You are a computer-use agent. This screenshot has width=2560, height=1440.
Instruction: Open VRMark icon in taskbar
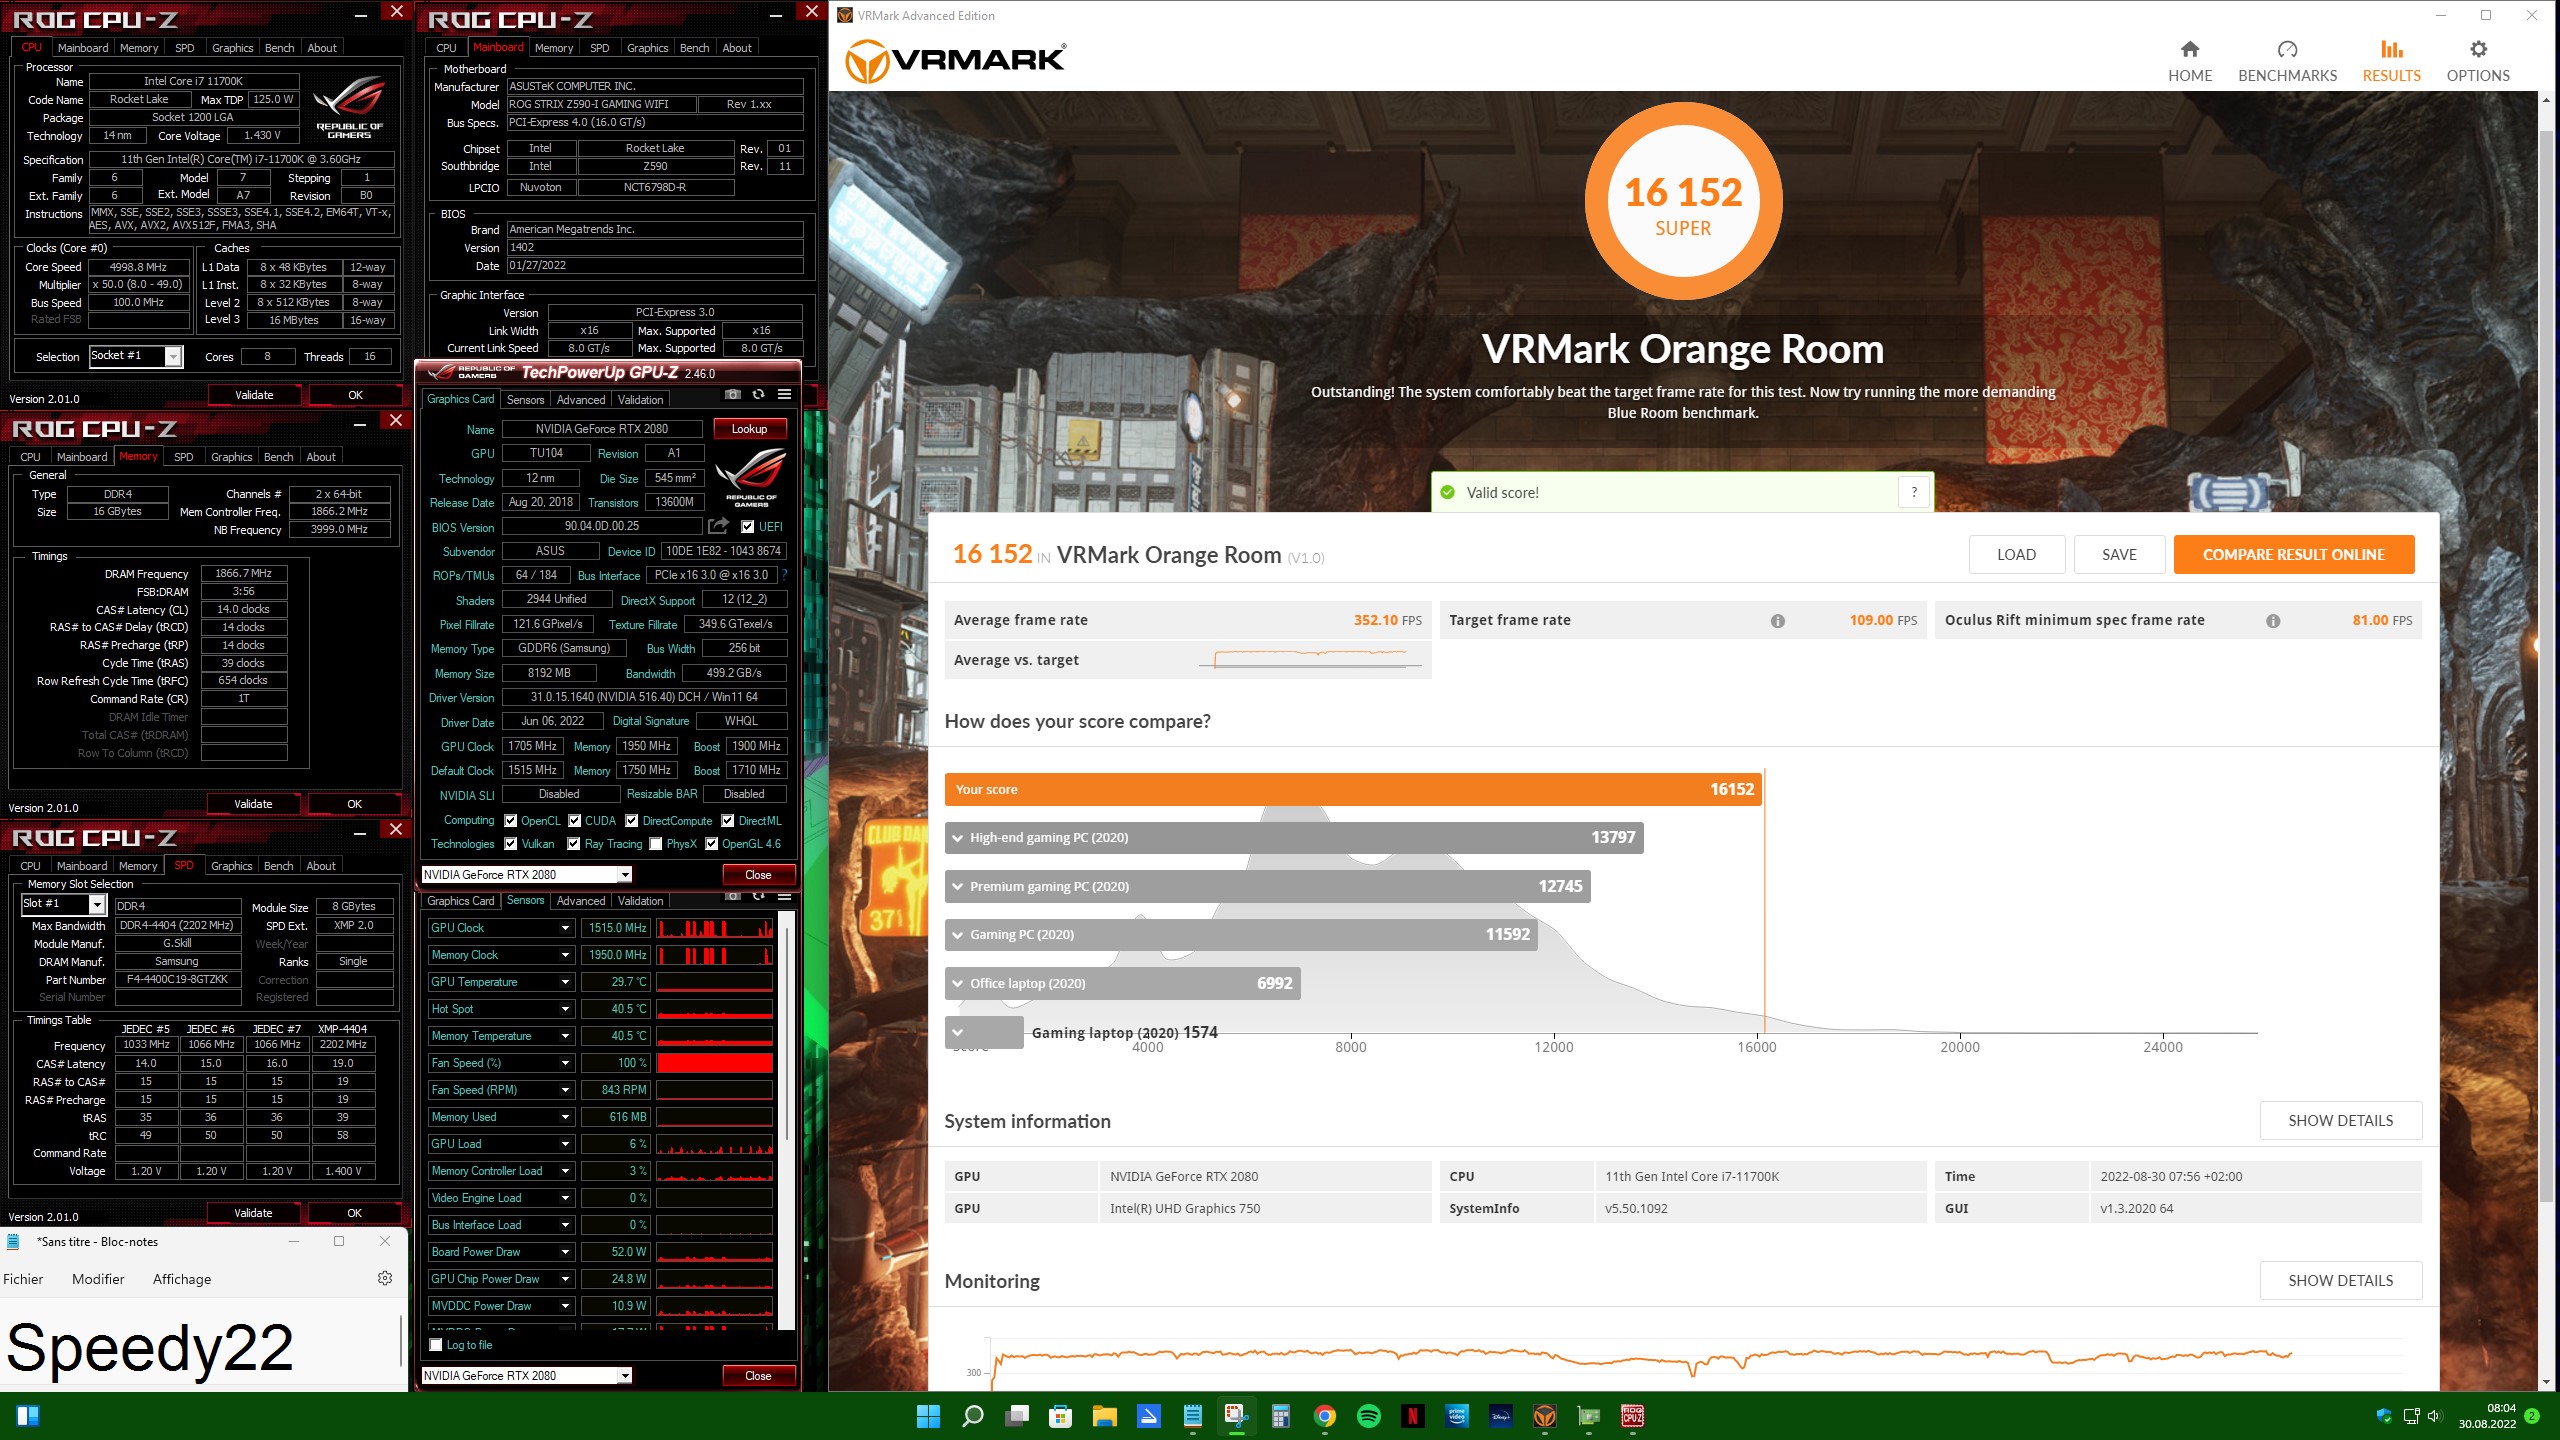(1545, 1416)
